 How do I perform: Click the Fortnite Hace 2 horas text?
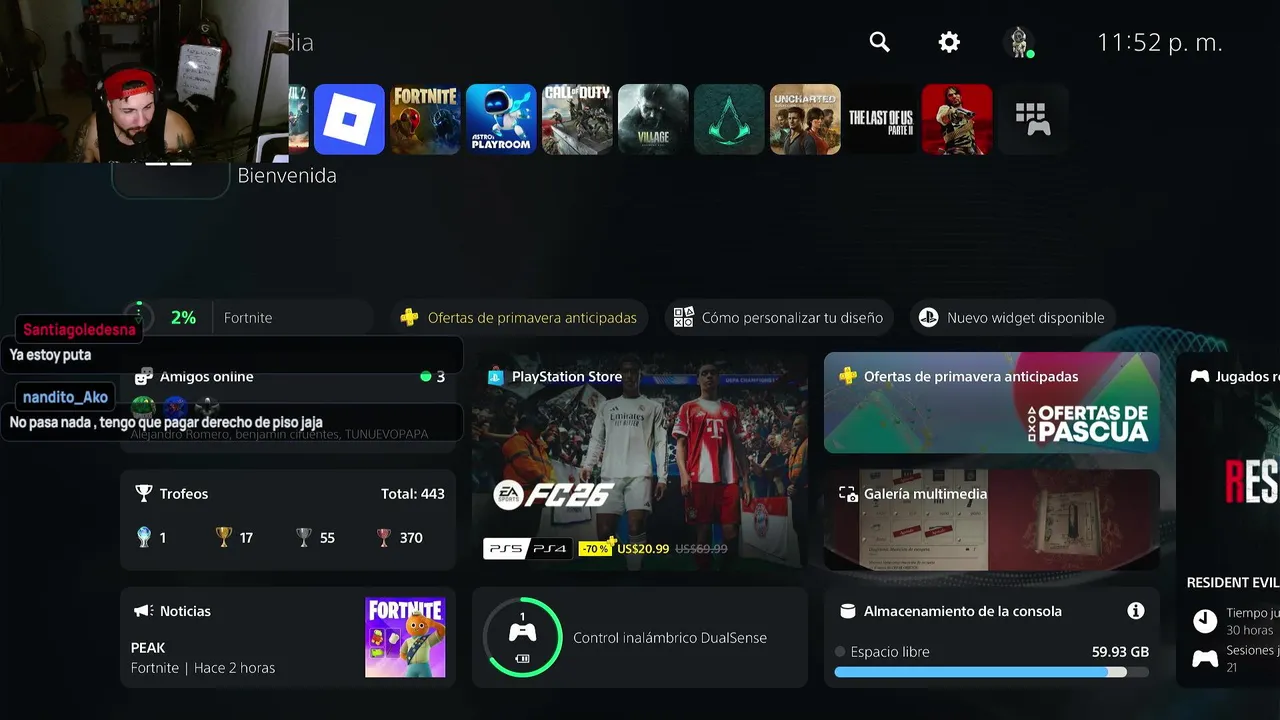[x=203, y=668]
